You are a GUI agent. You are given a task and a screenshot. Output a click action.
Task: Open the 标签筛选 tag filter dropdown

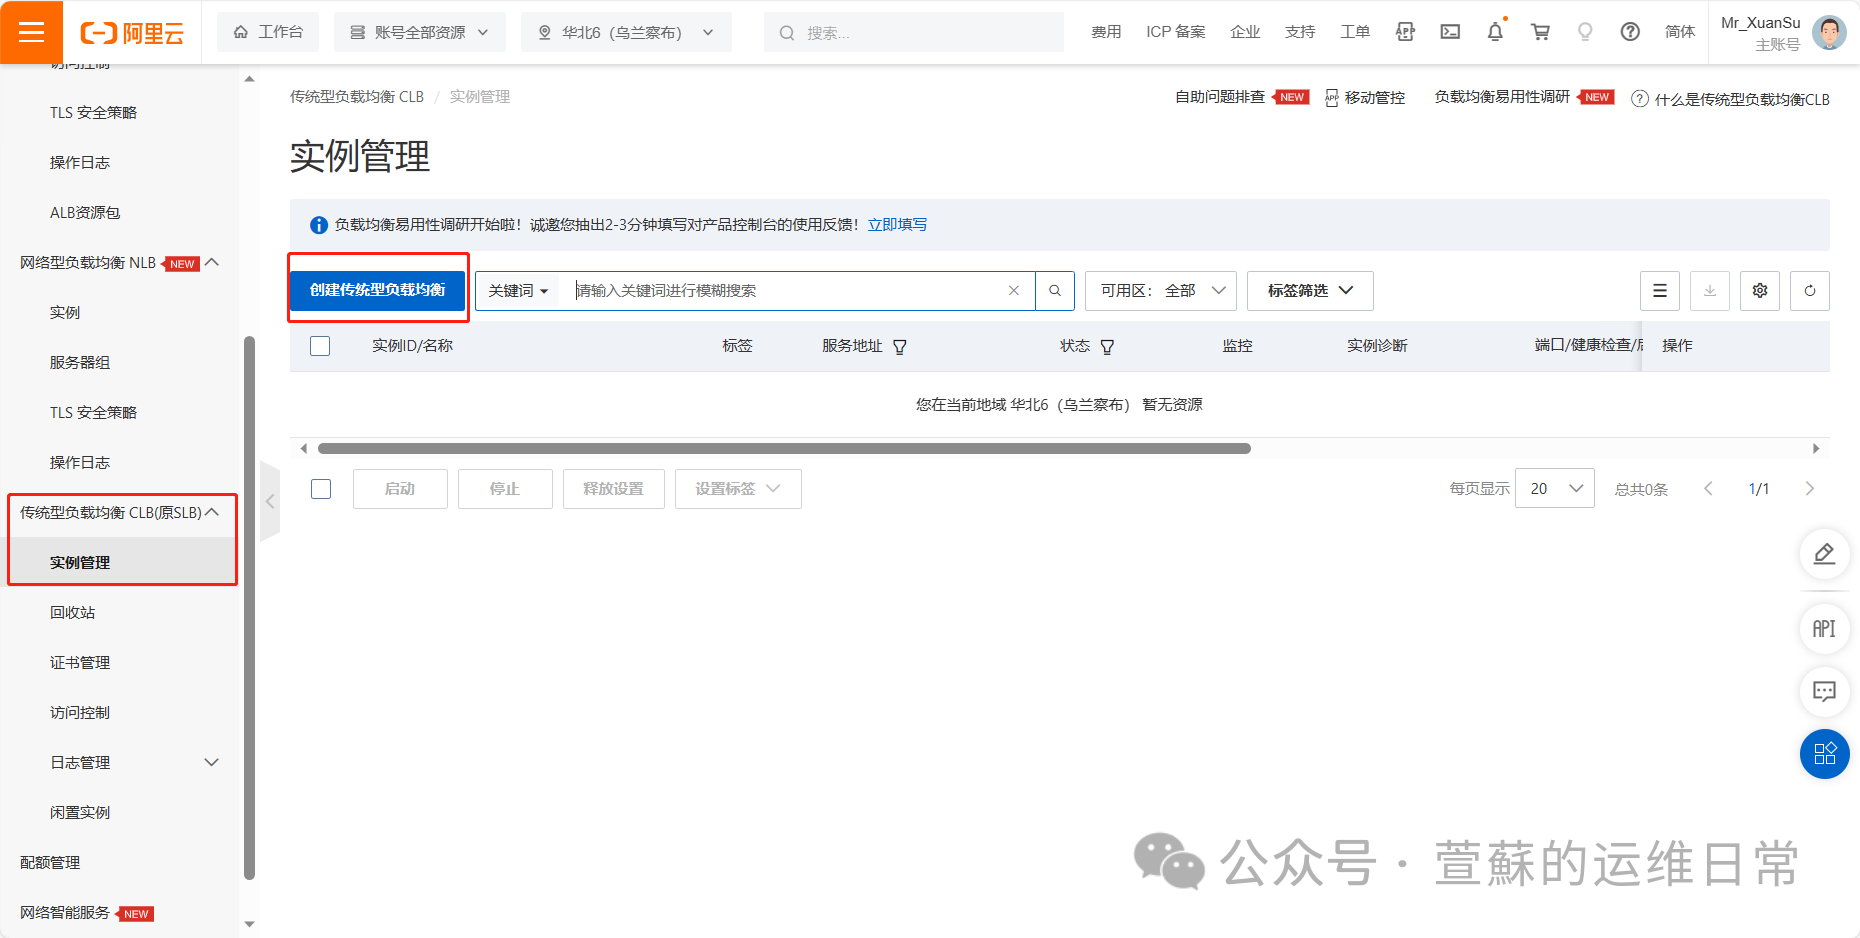point(1310,291)
